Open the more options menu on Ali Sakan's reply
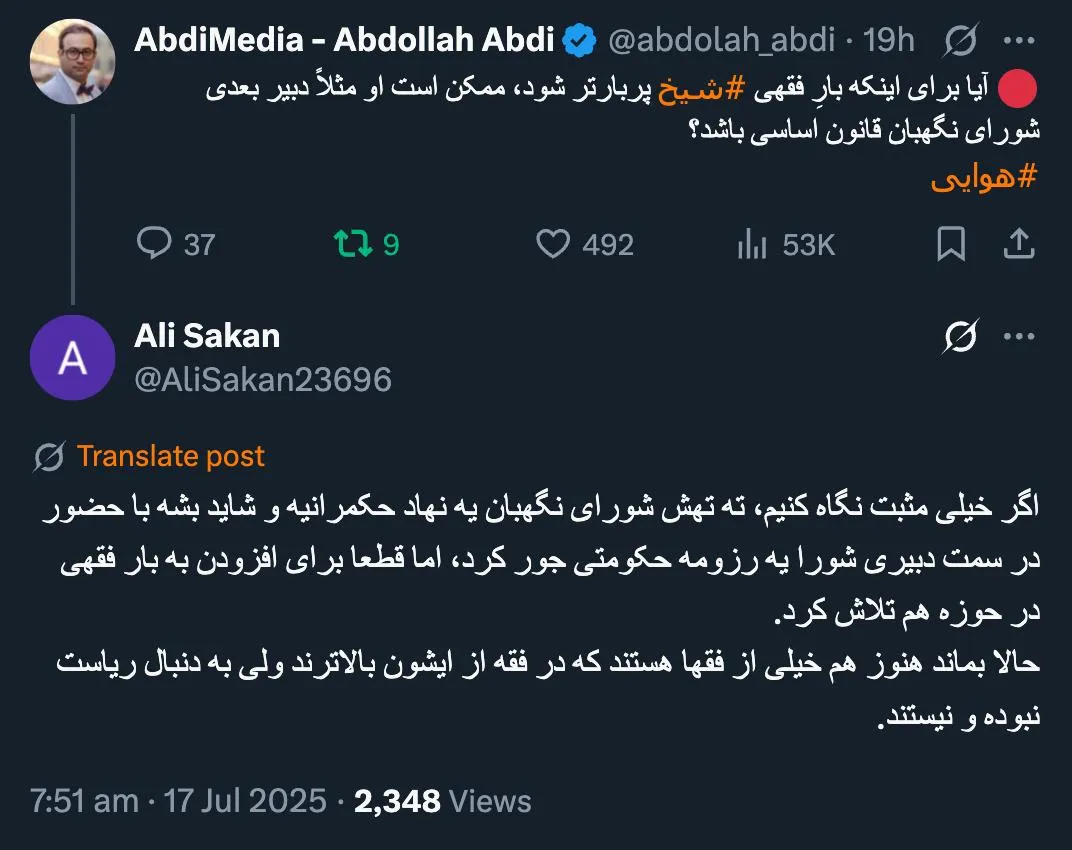1072x850 pixels. click(x=1021, y=337)
